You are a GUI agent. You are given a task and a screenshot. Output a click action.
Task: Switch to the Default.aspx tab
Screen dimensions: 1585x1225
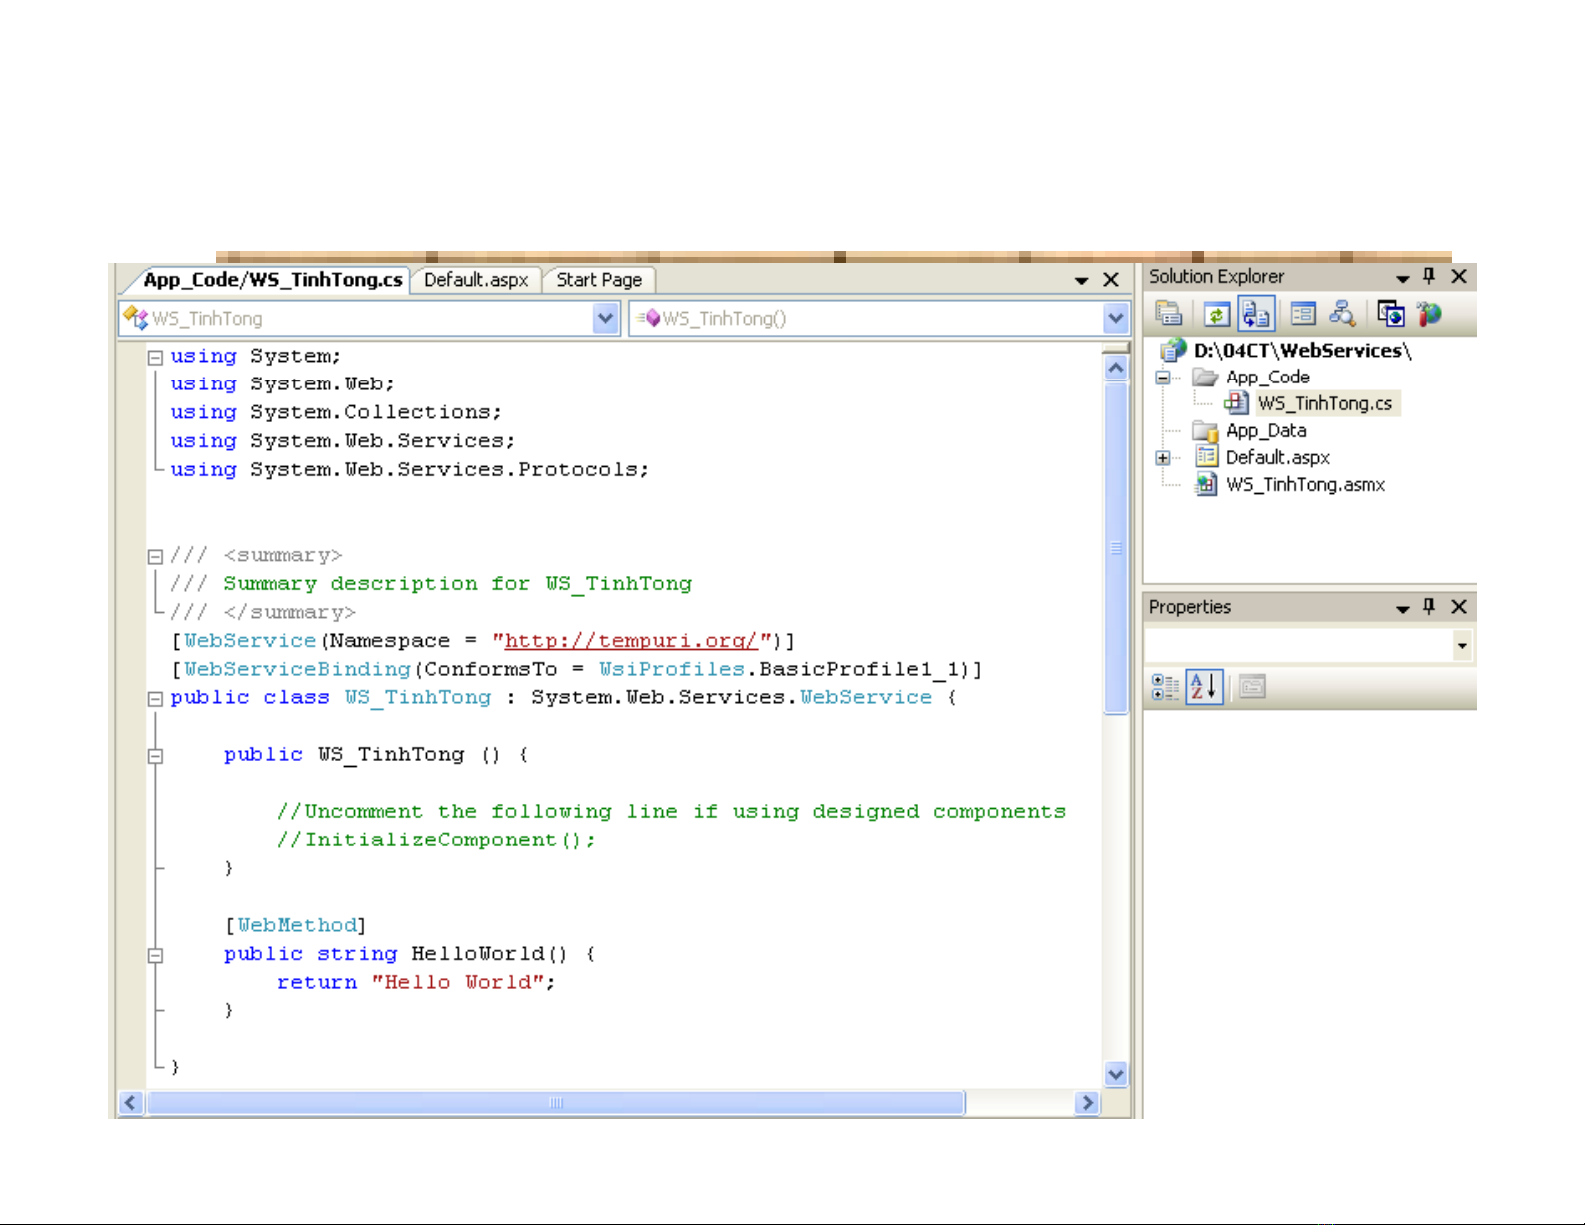click(476, 280)
